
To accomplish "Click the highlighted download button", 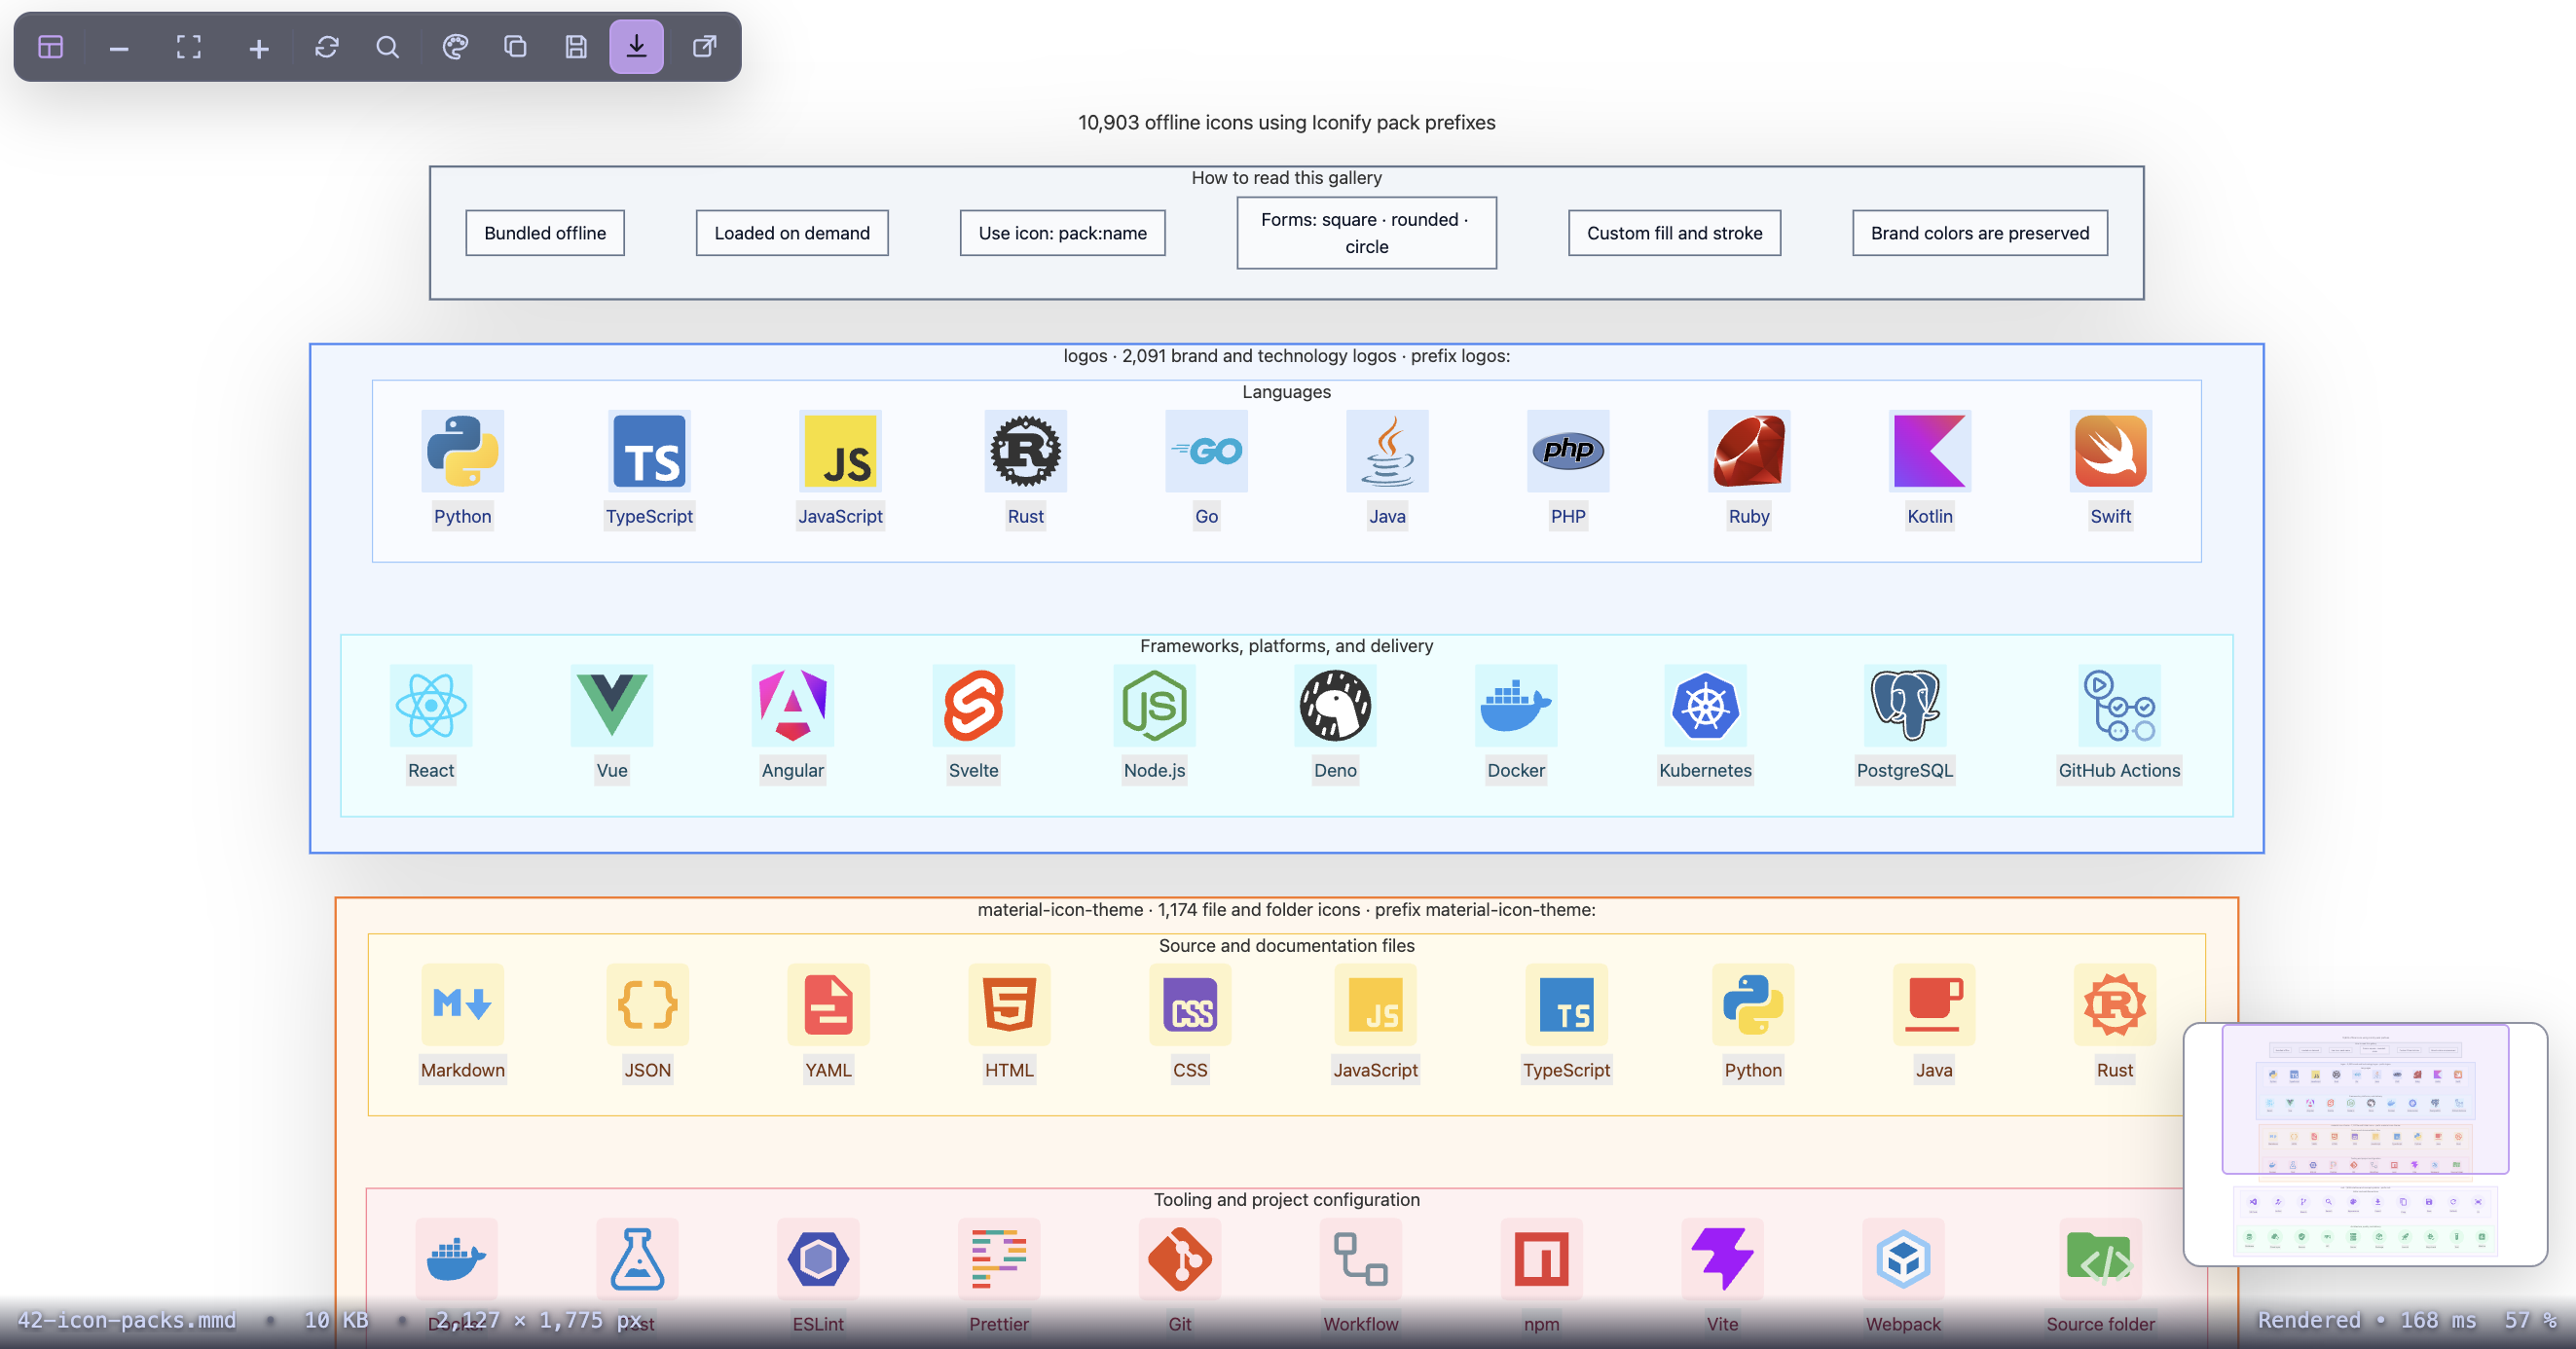I will pos(637,47).
